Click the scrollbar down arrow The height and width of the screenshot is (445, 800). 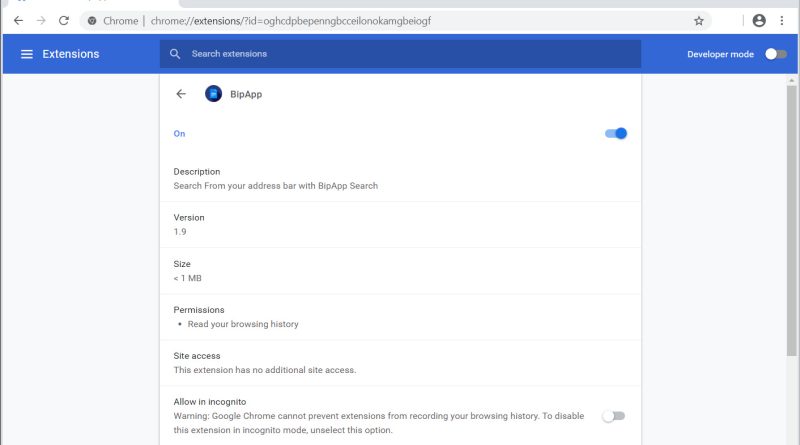click(793, 438)
